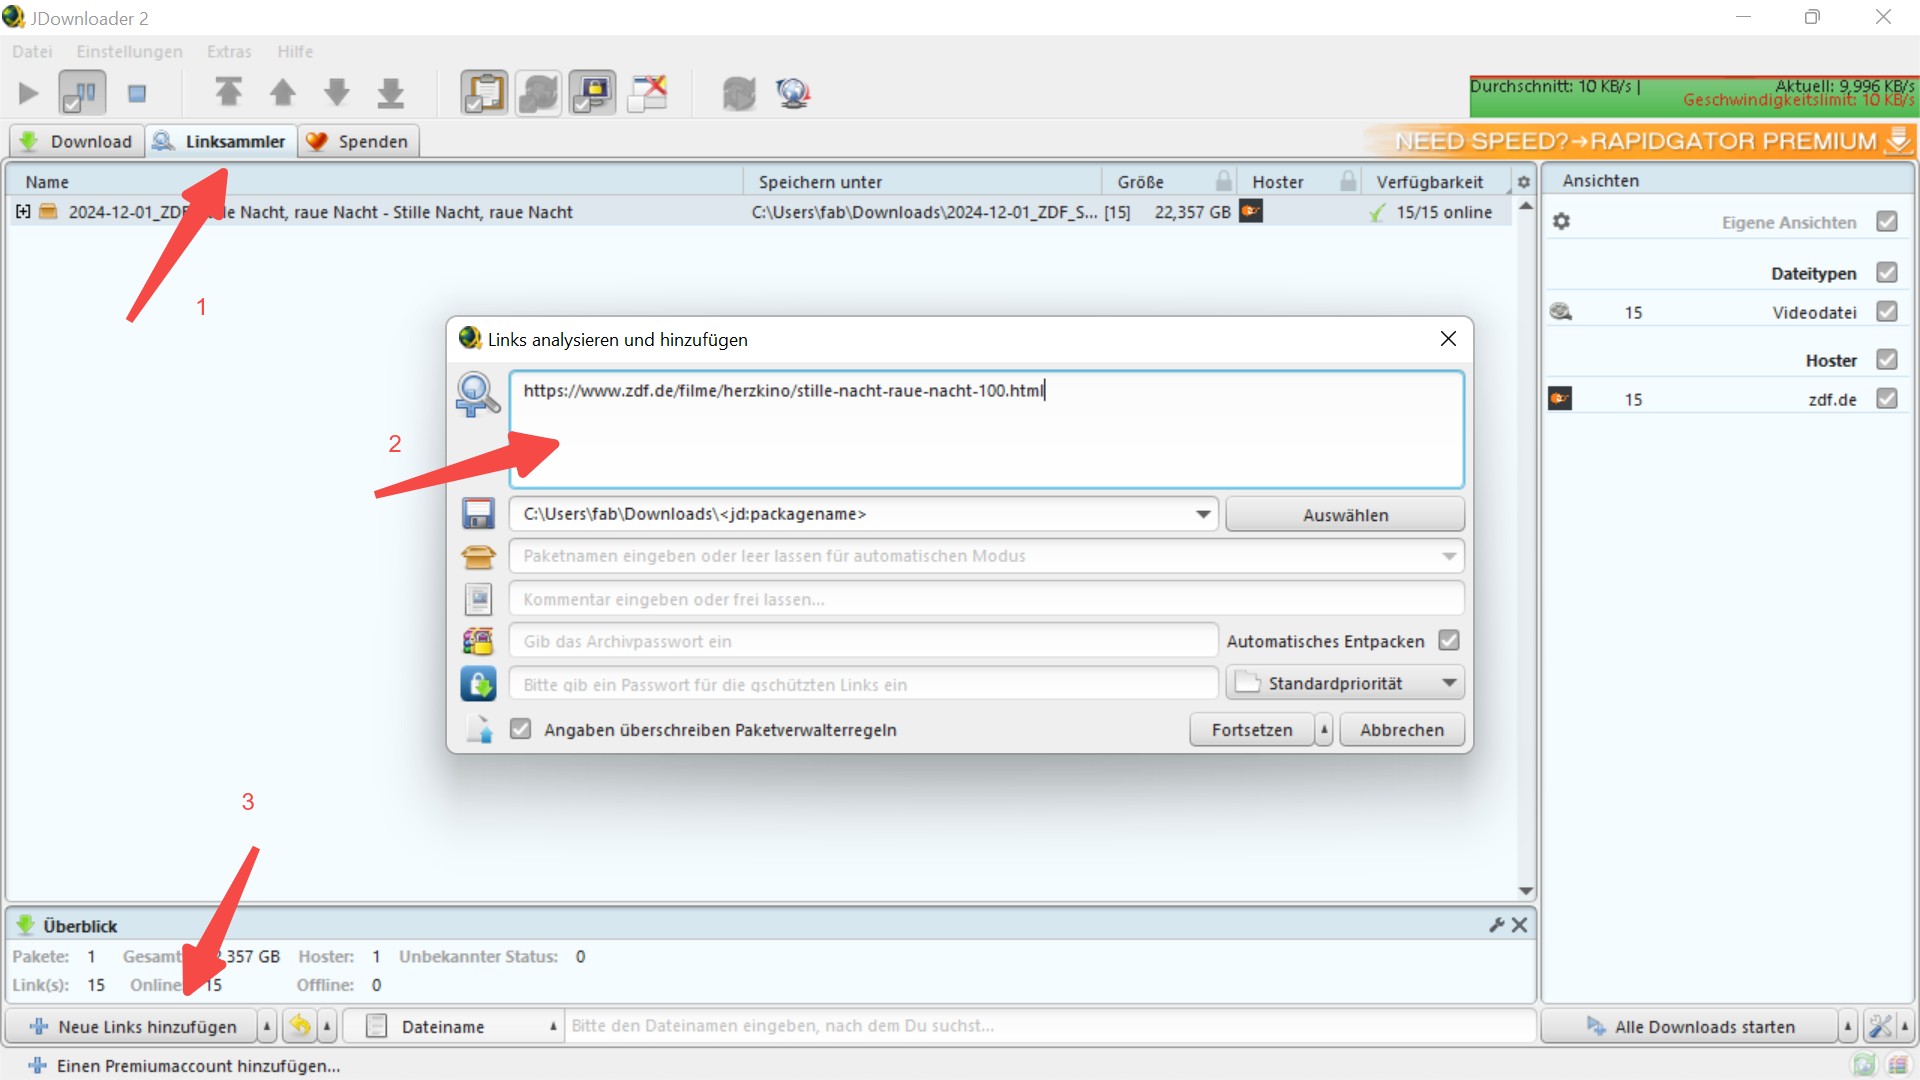Screen dimensions: 1920x1080
Task: Click the reconnect now icon
Action: (x=739, y=93)
